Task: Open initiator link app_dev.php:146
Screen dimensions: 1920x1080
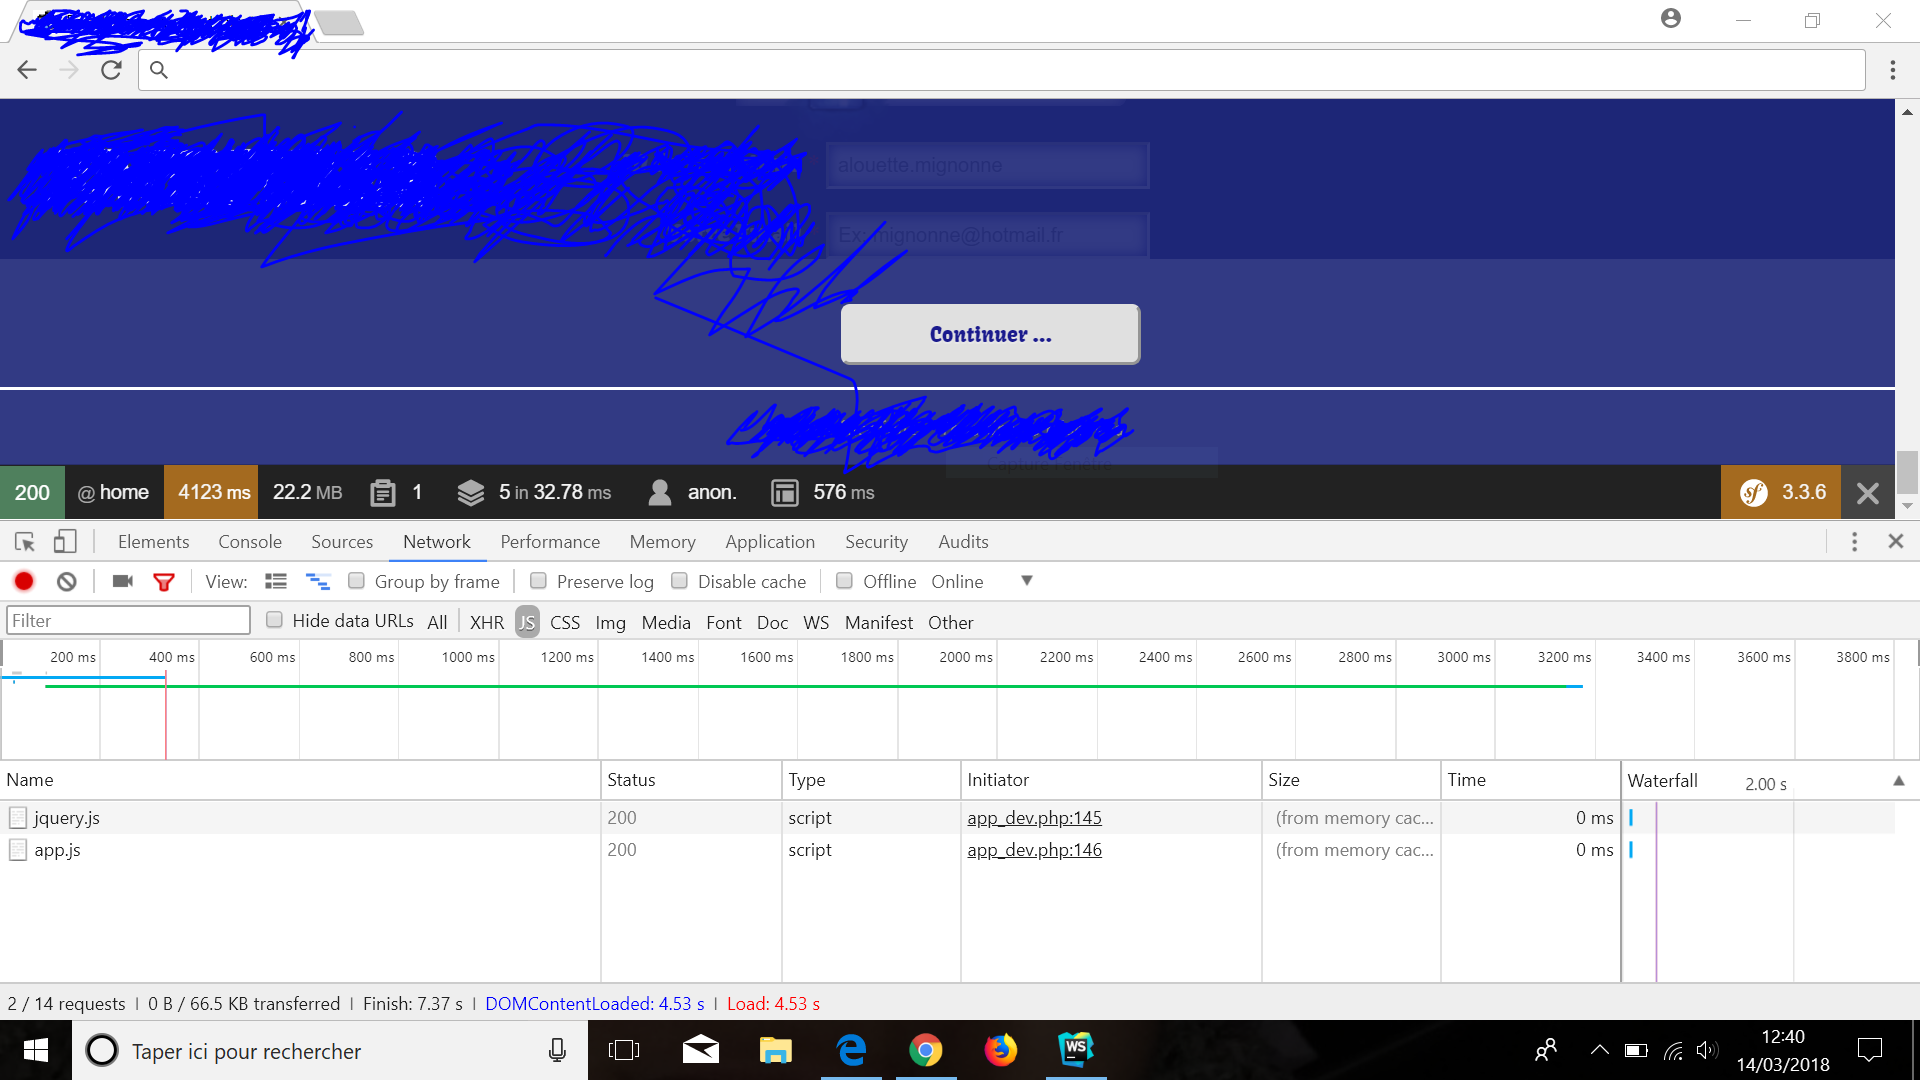Action: (x=1034, y=850)
